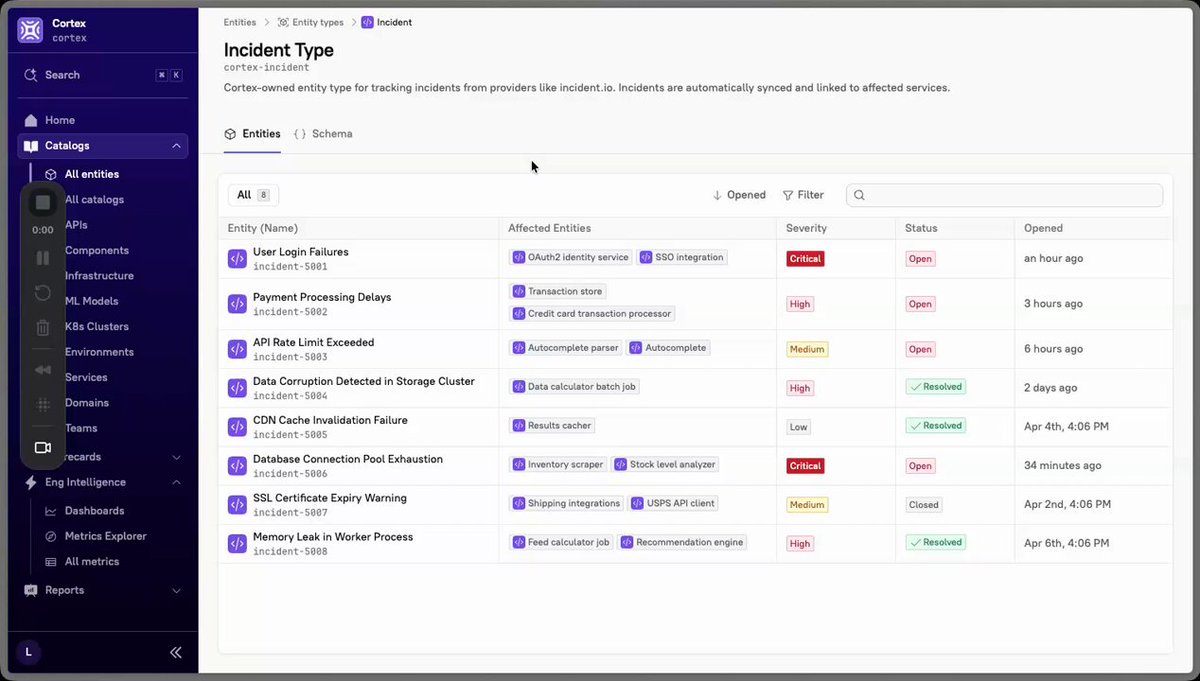Click the user avatar L
Screen dimensions: 1200x681
28,652
